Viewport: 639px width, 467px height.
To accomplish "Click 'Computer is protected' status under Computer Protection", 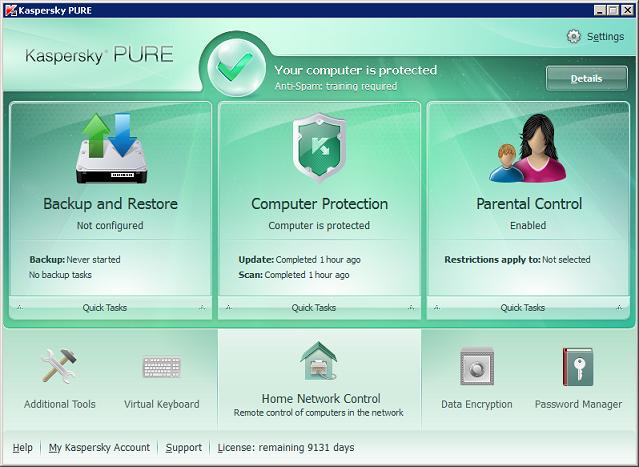I will coord(319,225).
